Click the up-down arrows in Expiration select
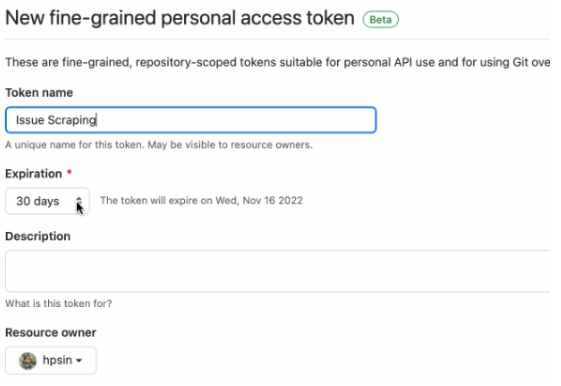The image size is (561, 386). click(79, 201)
